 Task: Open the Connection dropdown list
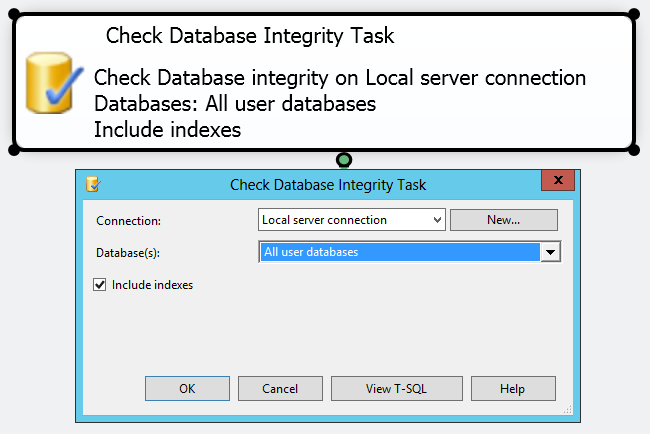pyautogui.click(x=437, y=220)
